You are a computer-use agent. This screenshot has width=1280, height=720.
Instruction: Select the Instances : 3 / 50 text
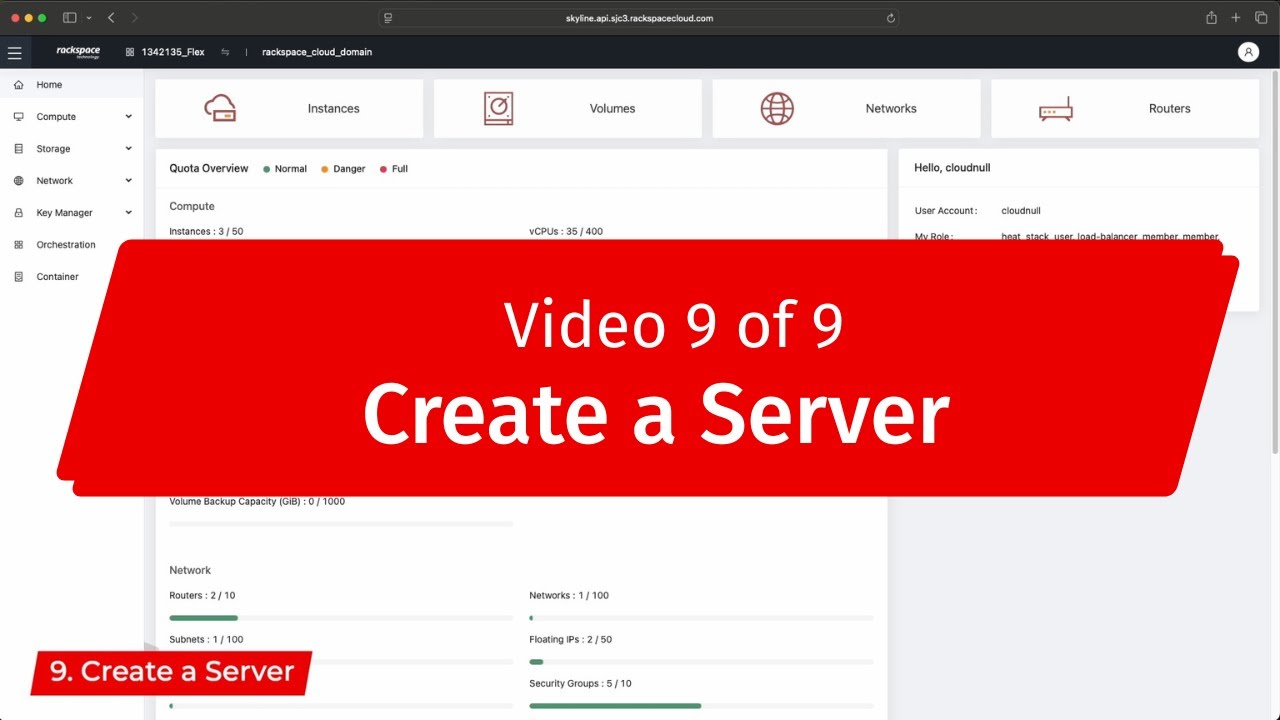pos(206,231)
